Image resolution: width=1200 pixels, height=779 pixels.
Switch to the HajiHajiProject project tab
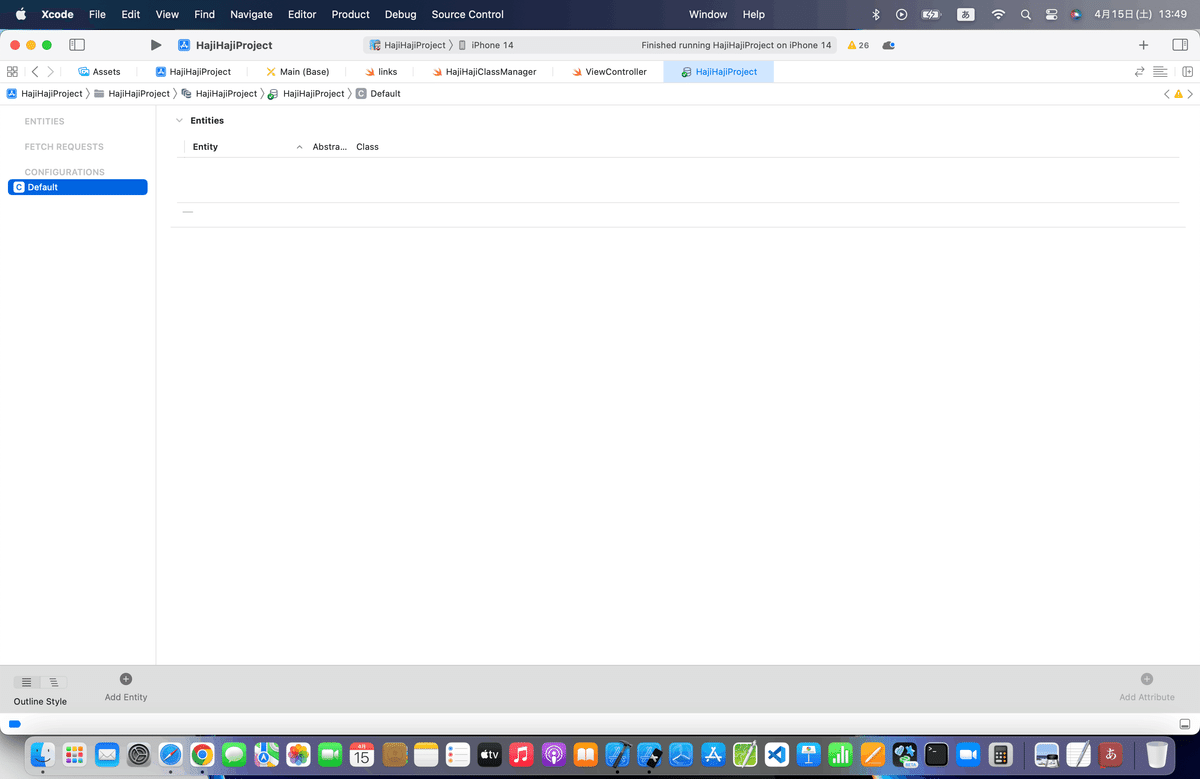(x=193, y=72)
